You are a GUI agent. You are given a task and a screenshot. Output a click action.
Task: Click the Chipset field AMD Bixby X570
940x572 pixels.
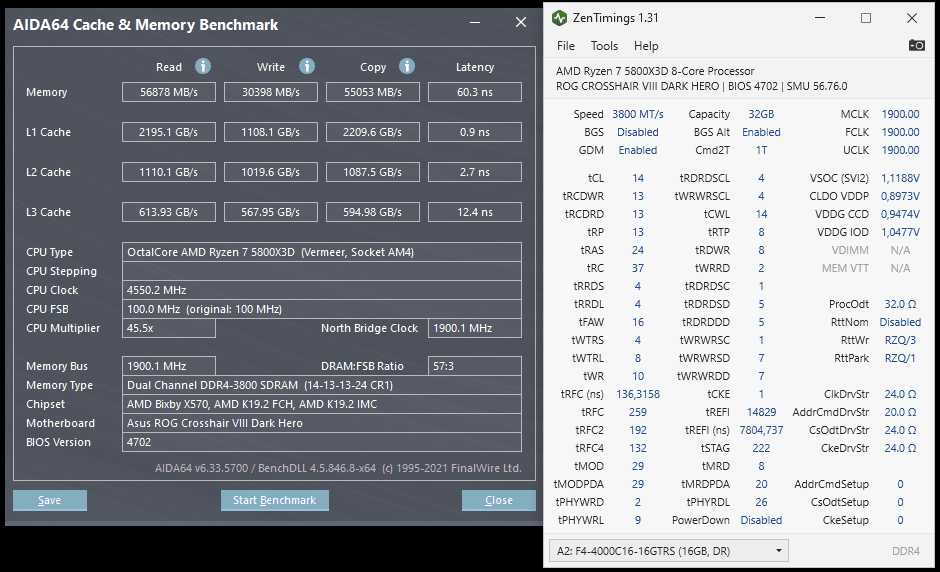[322, 404]
